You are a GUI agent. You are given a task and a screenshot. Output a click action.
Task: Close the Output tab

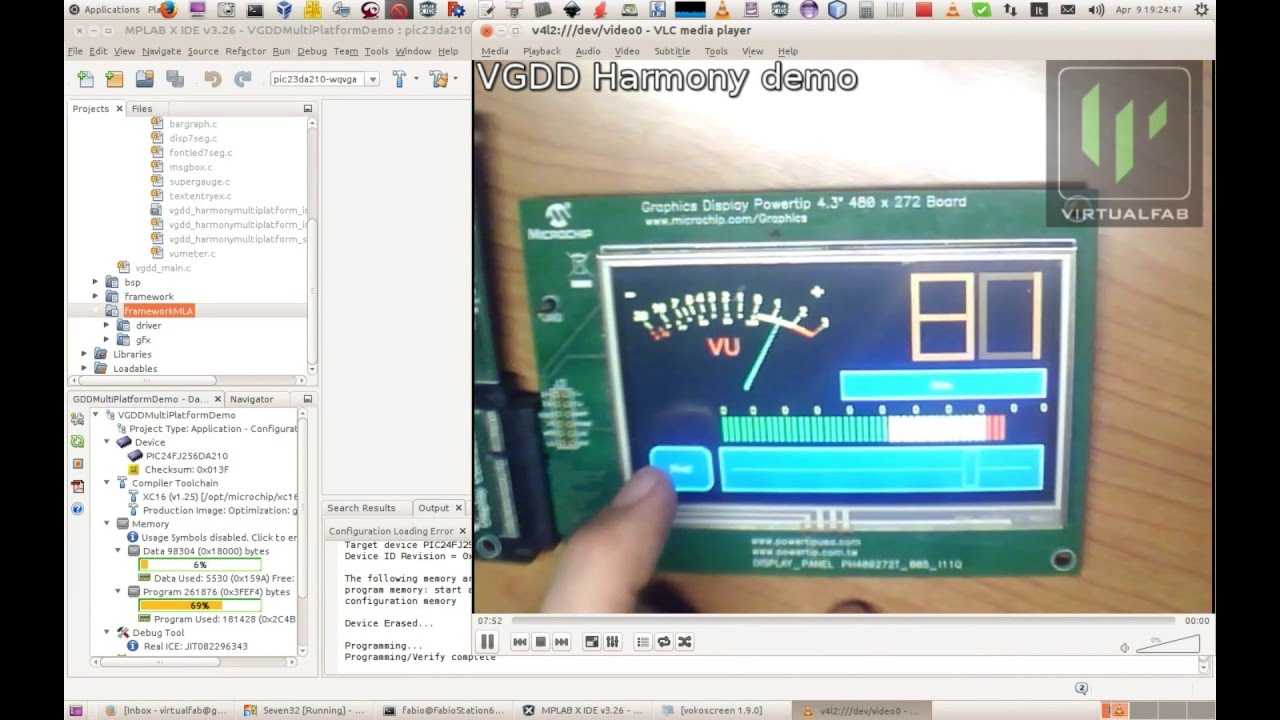pyautogui.click(x=458, y=508)
